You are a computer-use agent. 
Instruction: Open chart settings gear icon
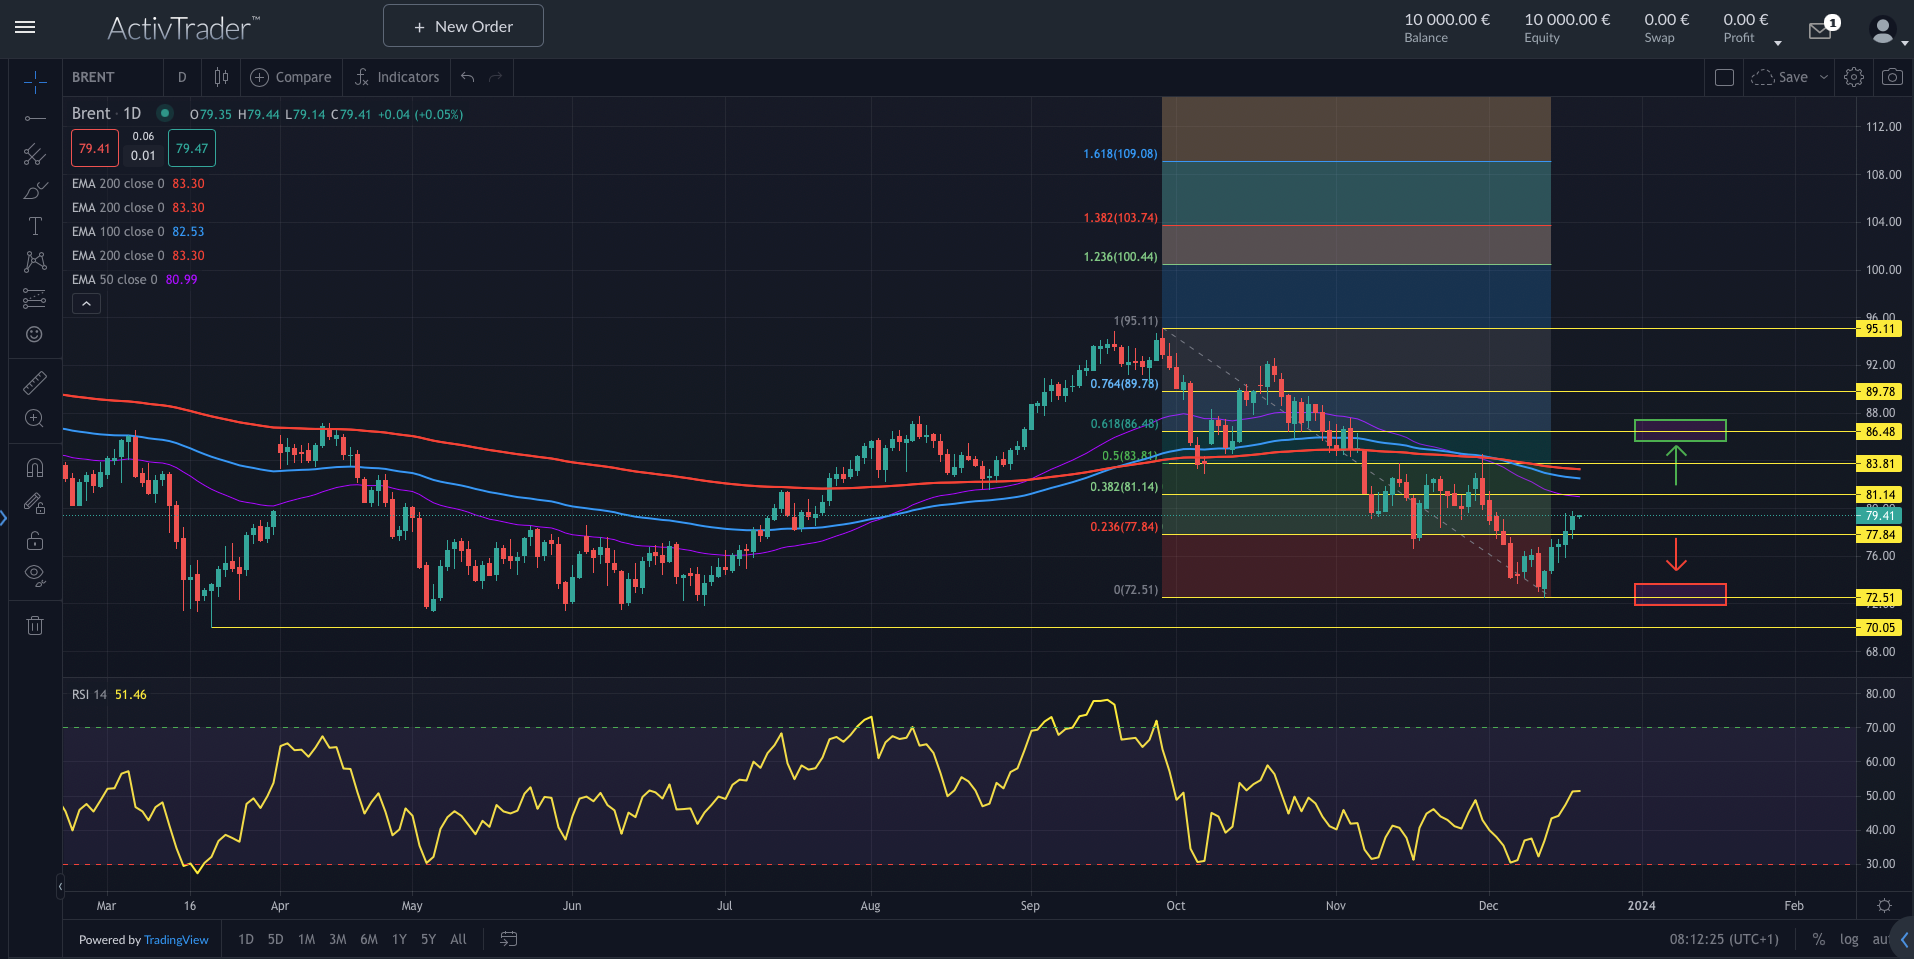click(1853, 77)
